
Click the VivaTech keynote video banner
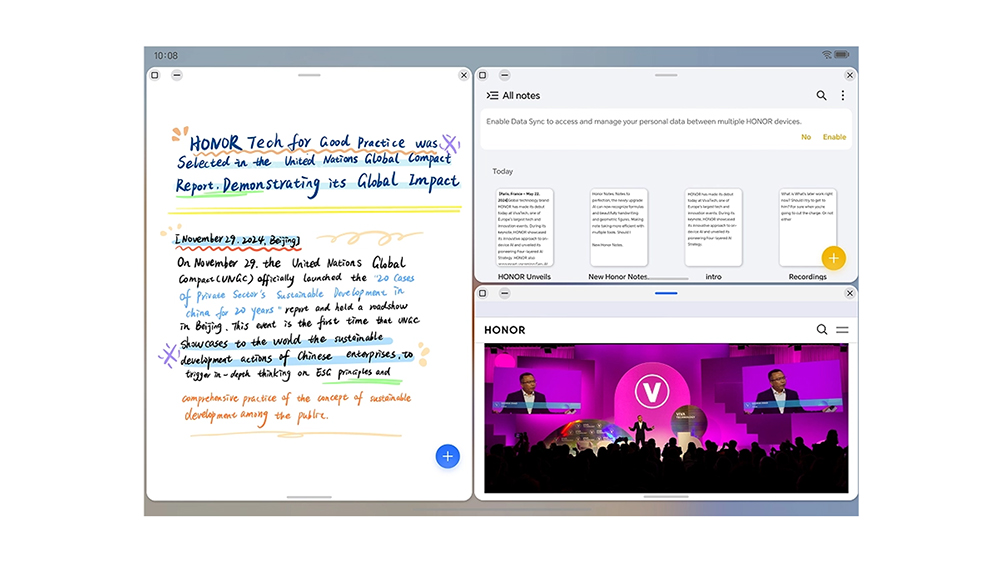pos(666,418)
